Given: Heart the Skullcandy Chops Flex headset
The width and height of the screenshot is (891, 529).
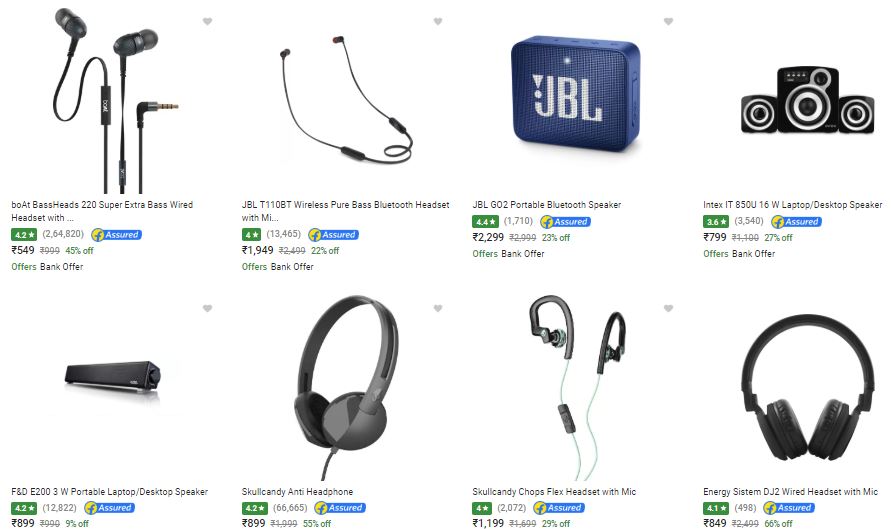Looking at the screenshot, I should [x=668, y=309].
